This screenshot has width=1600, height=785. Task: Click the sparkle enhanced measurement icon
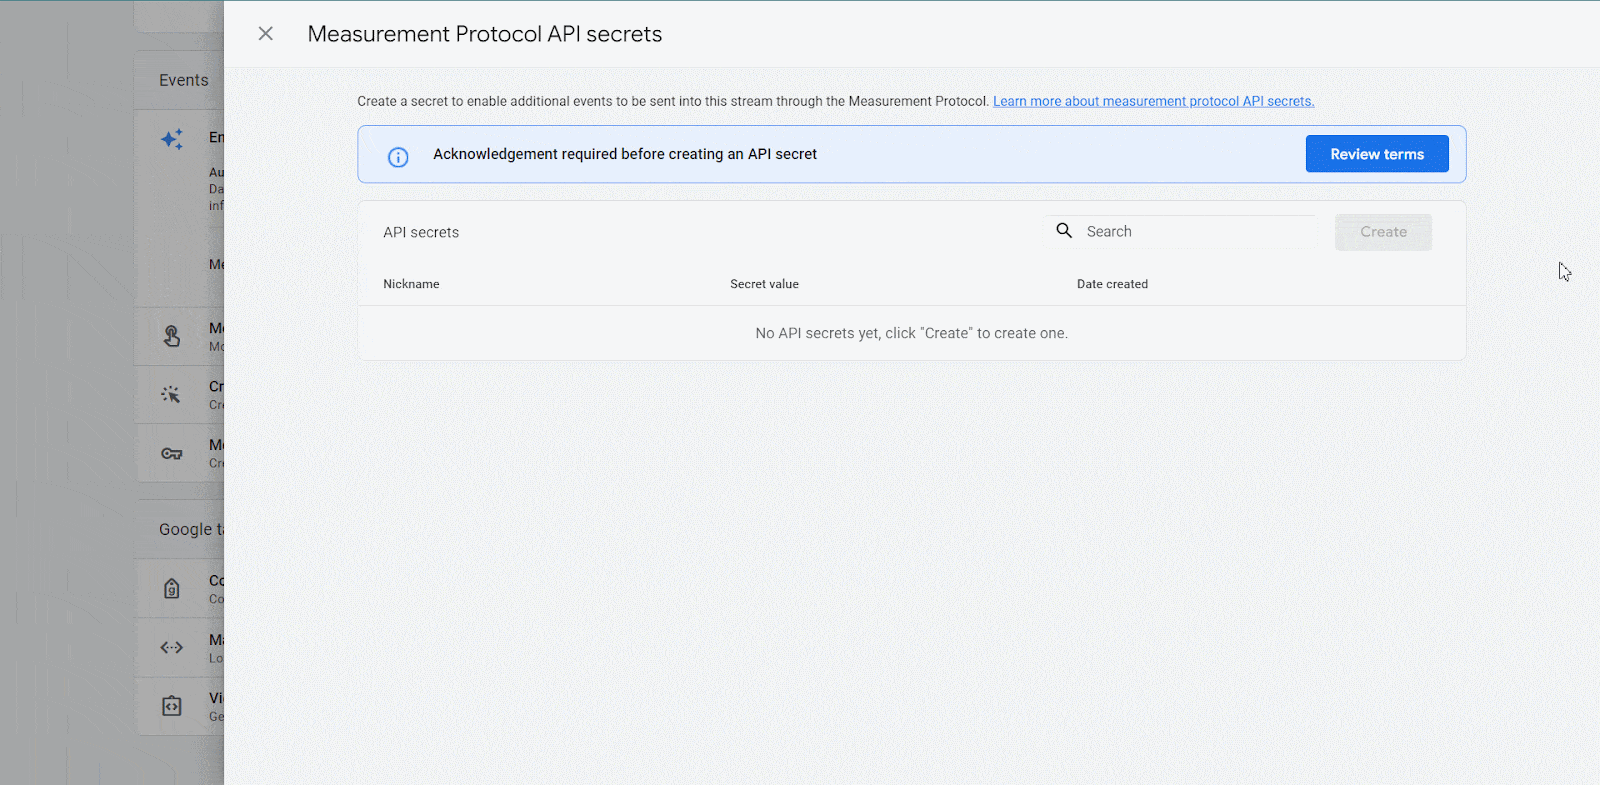(x=172, y=139)
